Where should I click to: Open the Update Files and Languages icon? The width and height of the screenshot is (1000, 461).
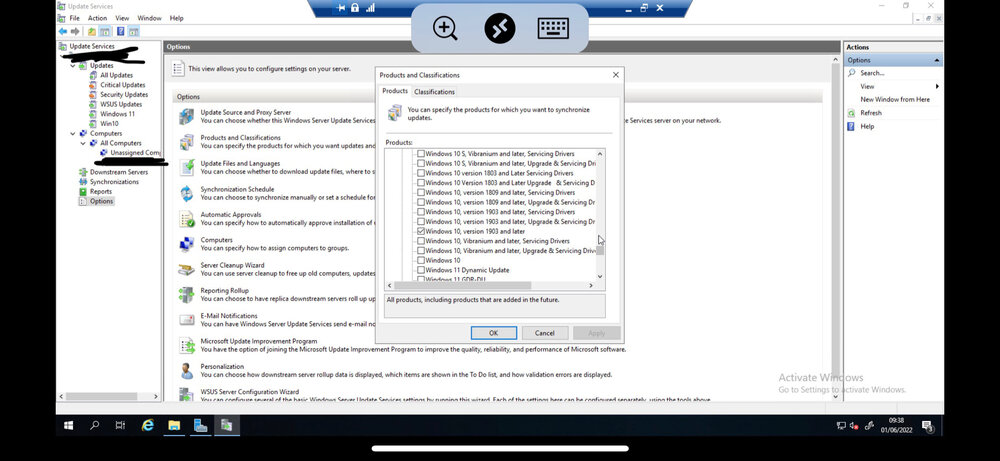tap(186, 167)
